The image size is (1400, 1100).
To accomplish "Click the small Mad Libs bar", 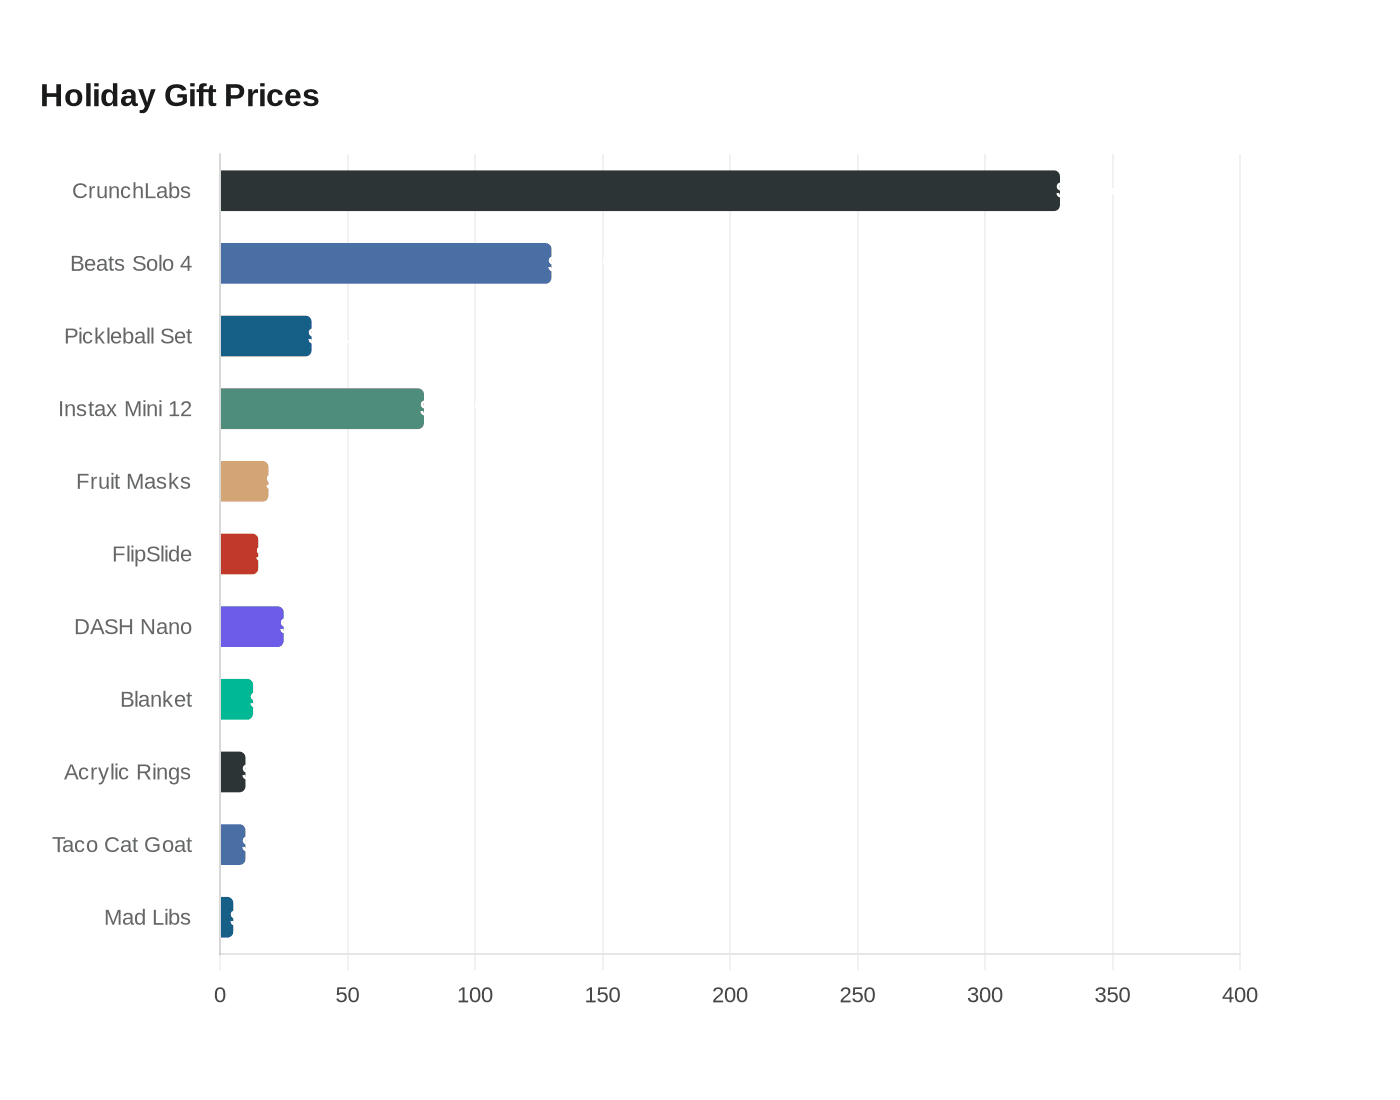I will (x=227, y=917).
